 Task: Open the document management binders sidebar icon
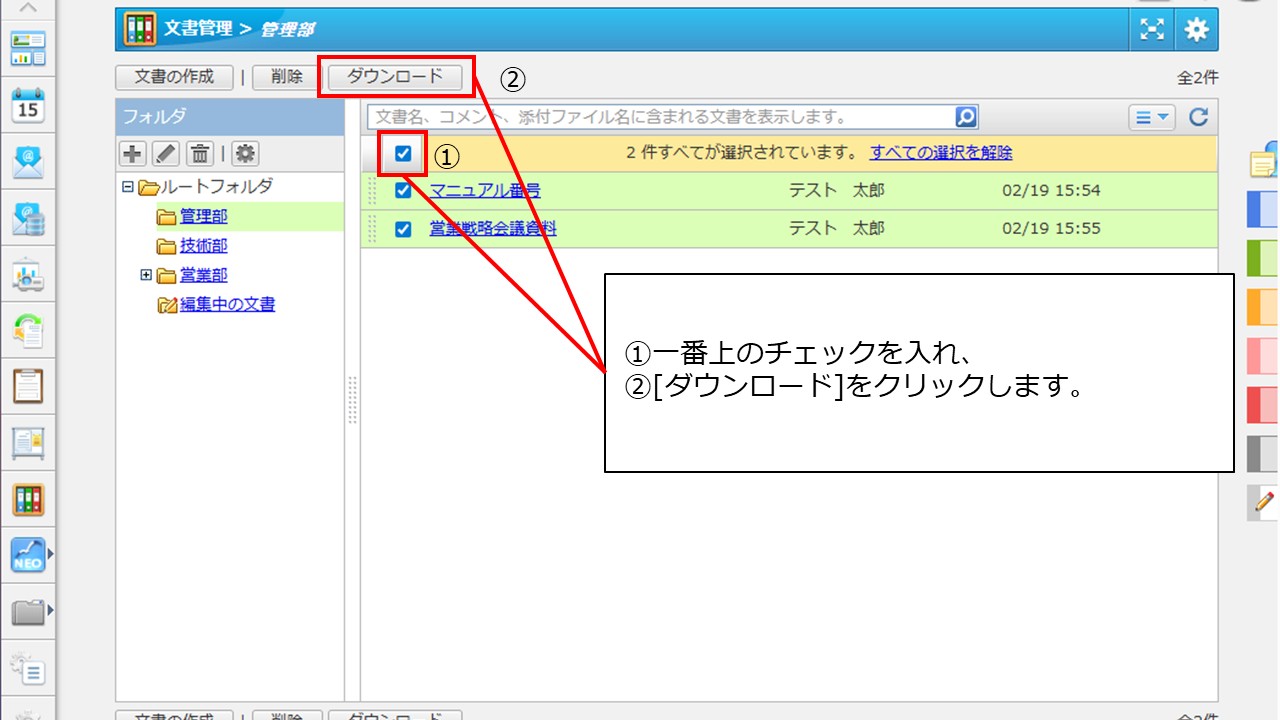pyautogui.click(x=28, y=499)
